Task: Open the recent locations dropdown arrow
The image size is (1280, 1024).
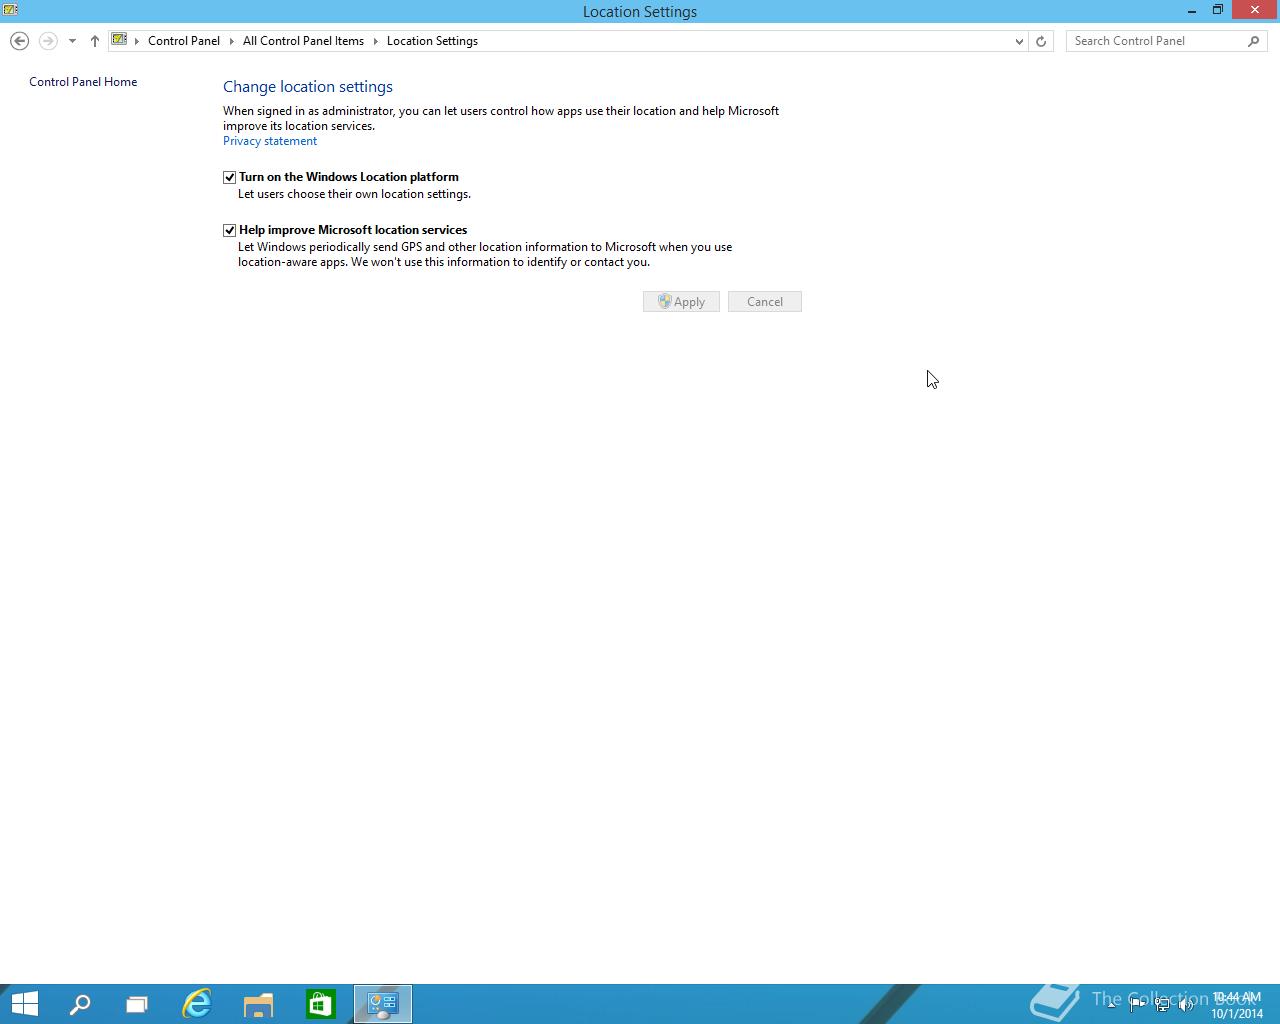Action: (x=72, y=41)
